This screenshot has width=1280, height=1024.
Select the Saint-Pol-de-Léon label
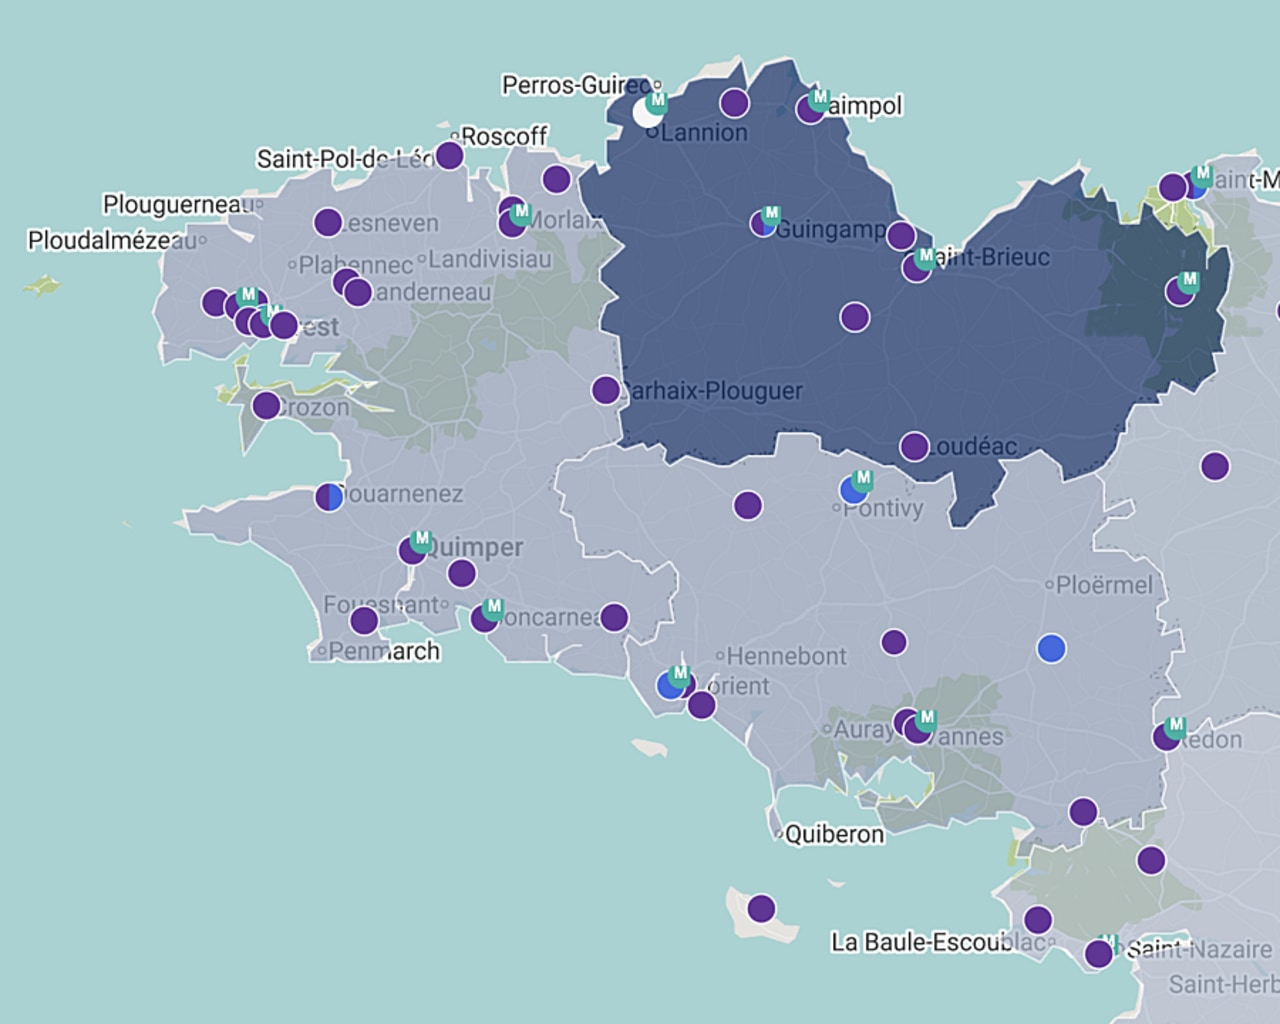click(345, 158)
